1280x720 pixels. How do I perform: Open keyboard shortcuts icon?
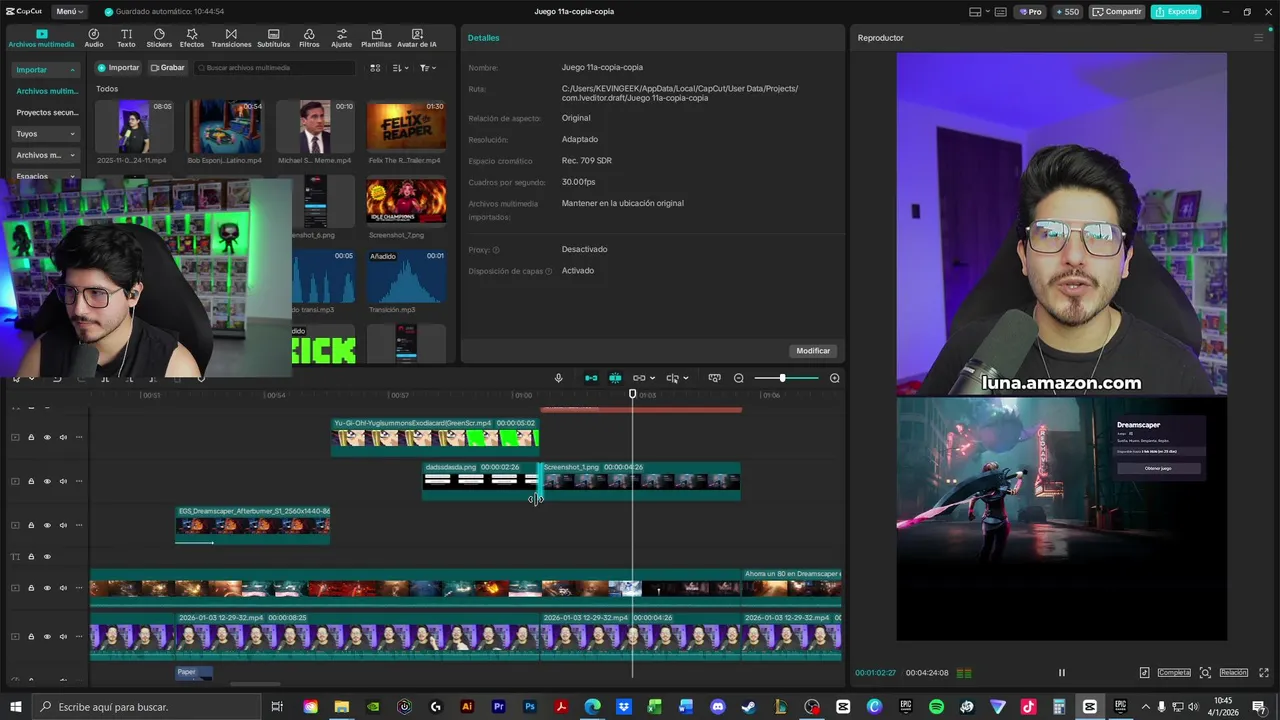coord(1002,12)
